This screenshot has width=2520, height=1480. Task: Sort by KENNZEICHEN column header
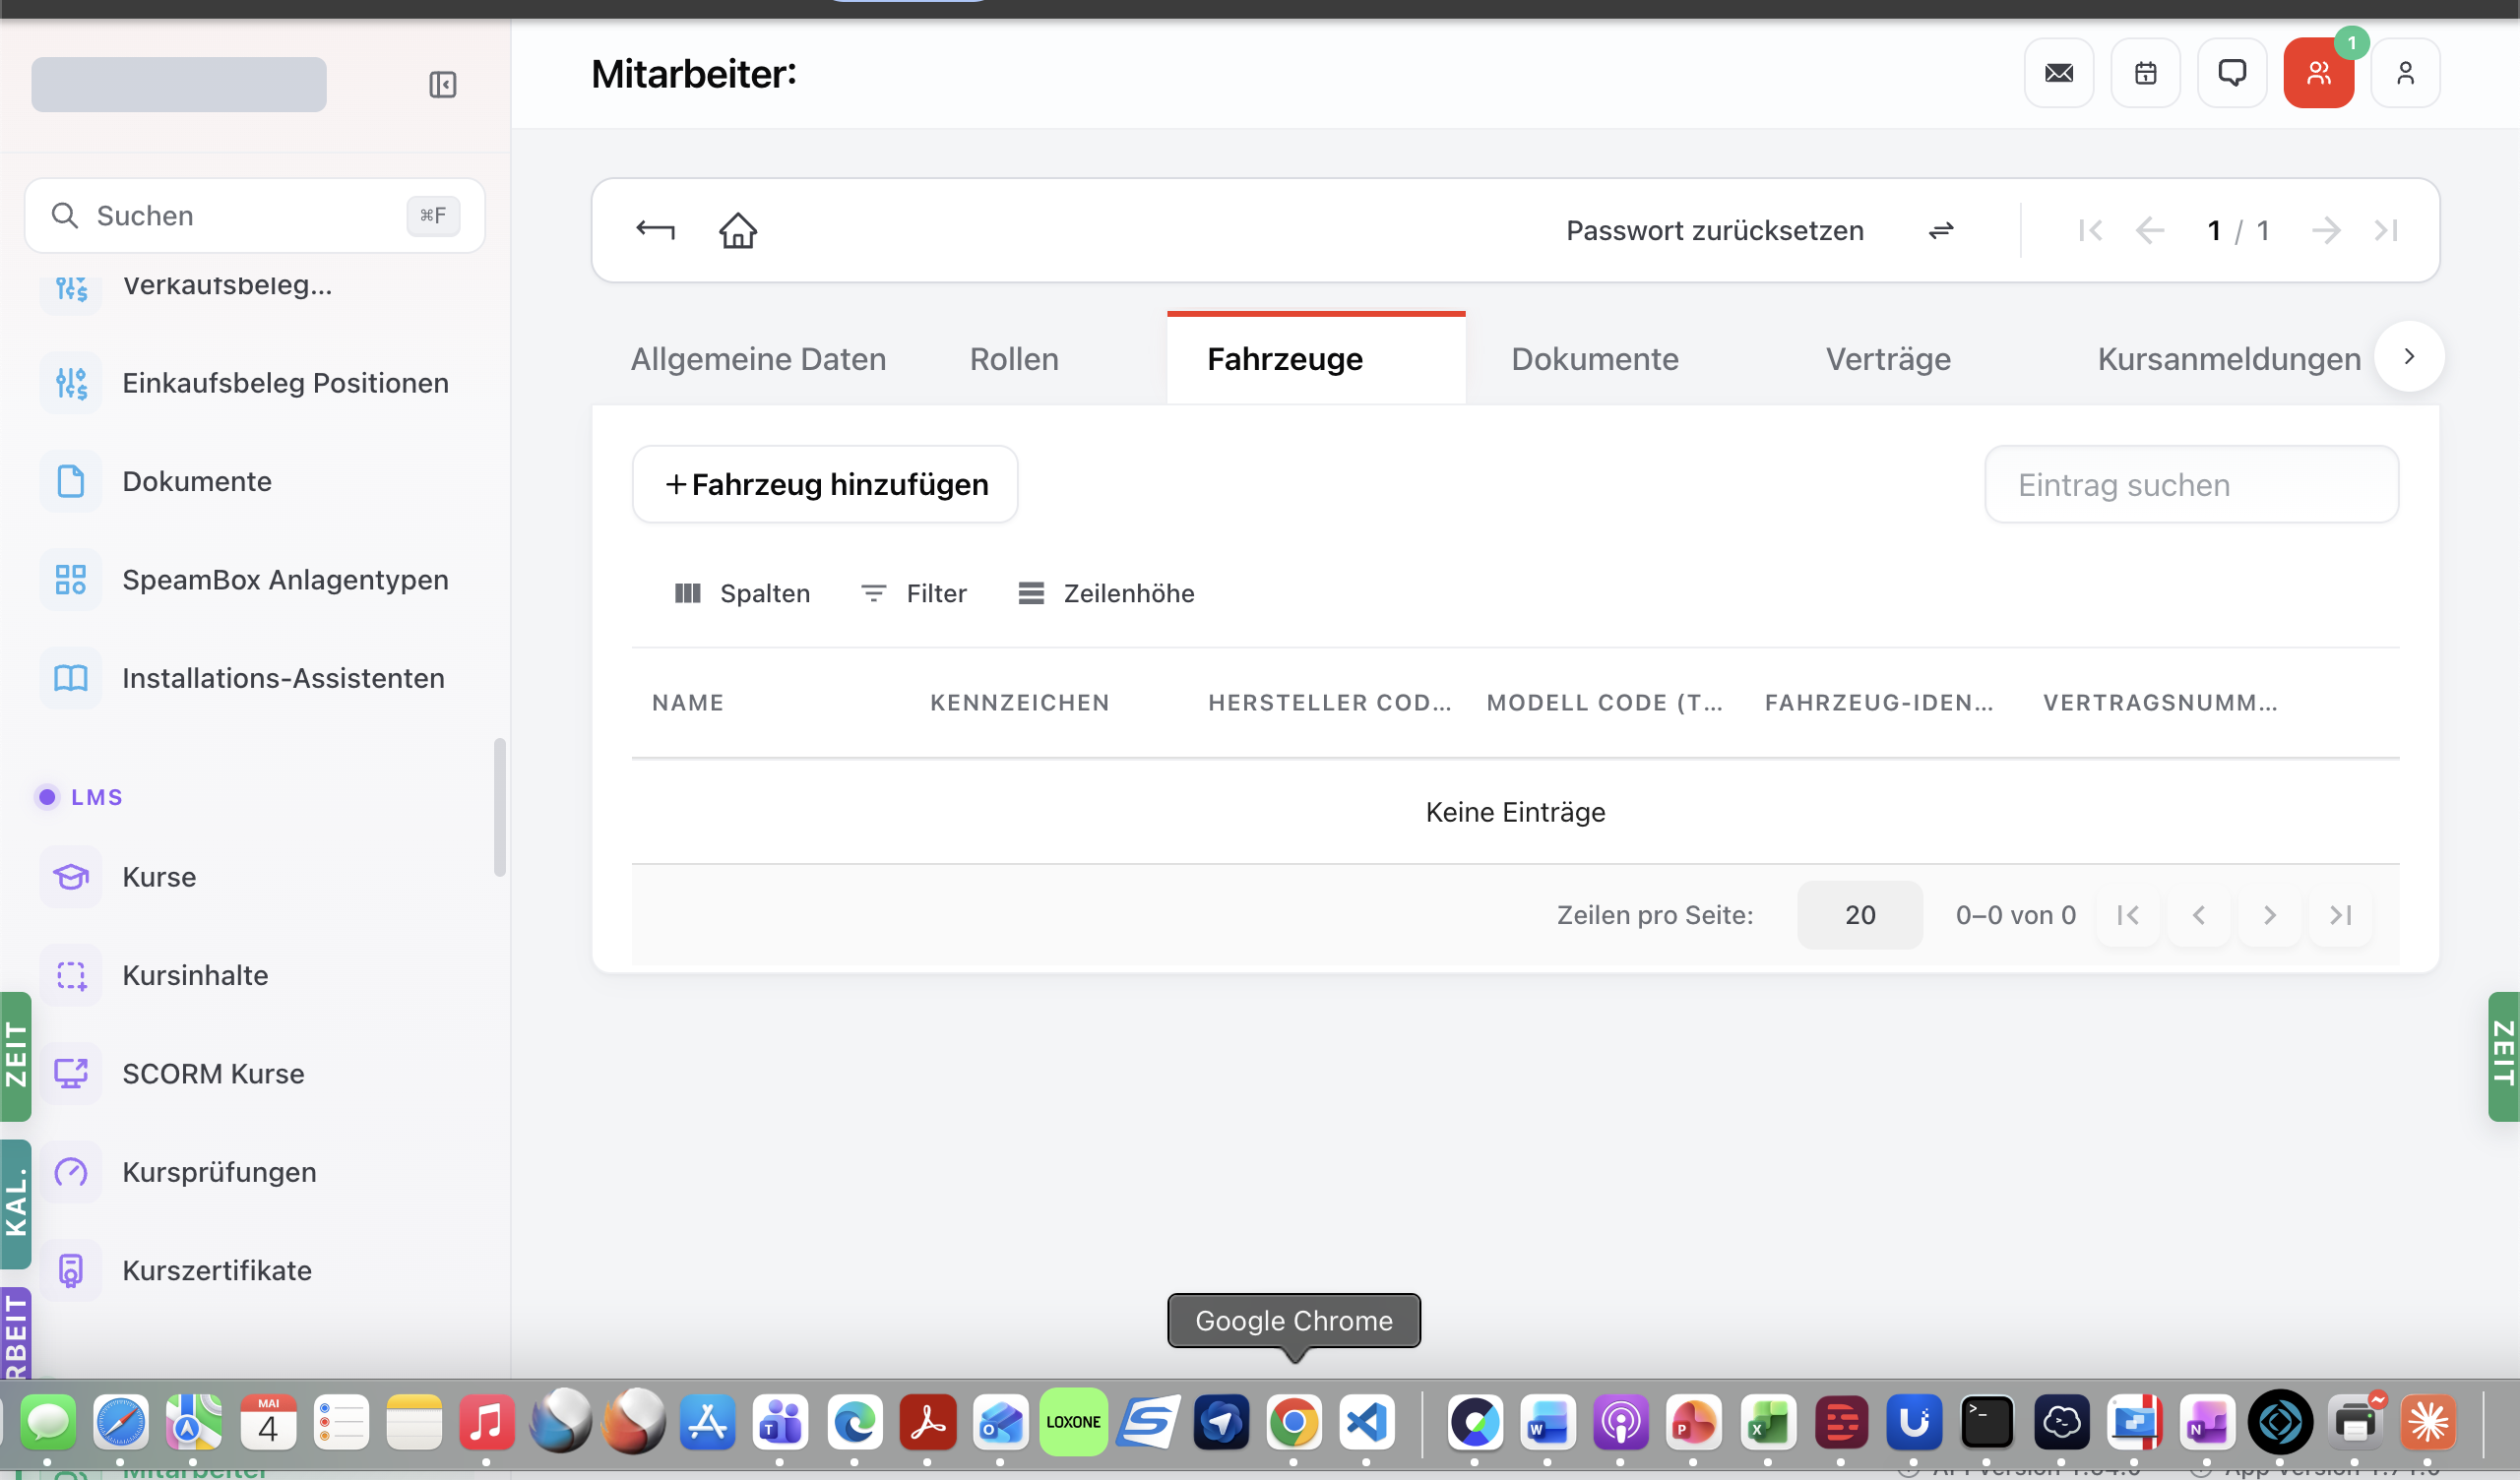pos(1020,703)
